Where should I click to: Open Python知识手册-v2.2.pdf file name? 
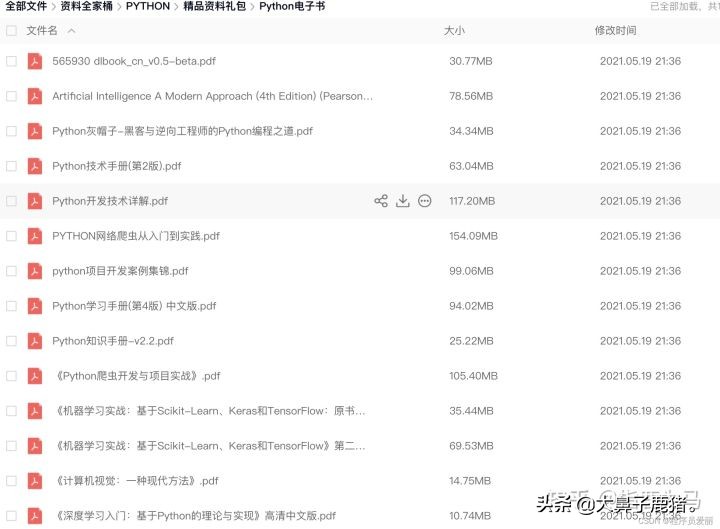coord(112,341)
